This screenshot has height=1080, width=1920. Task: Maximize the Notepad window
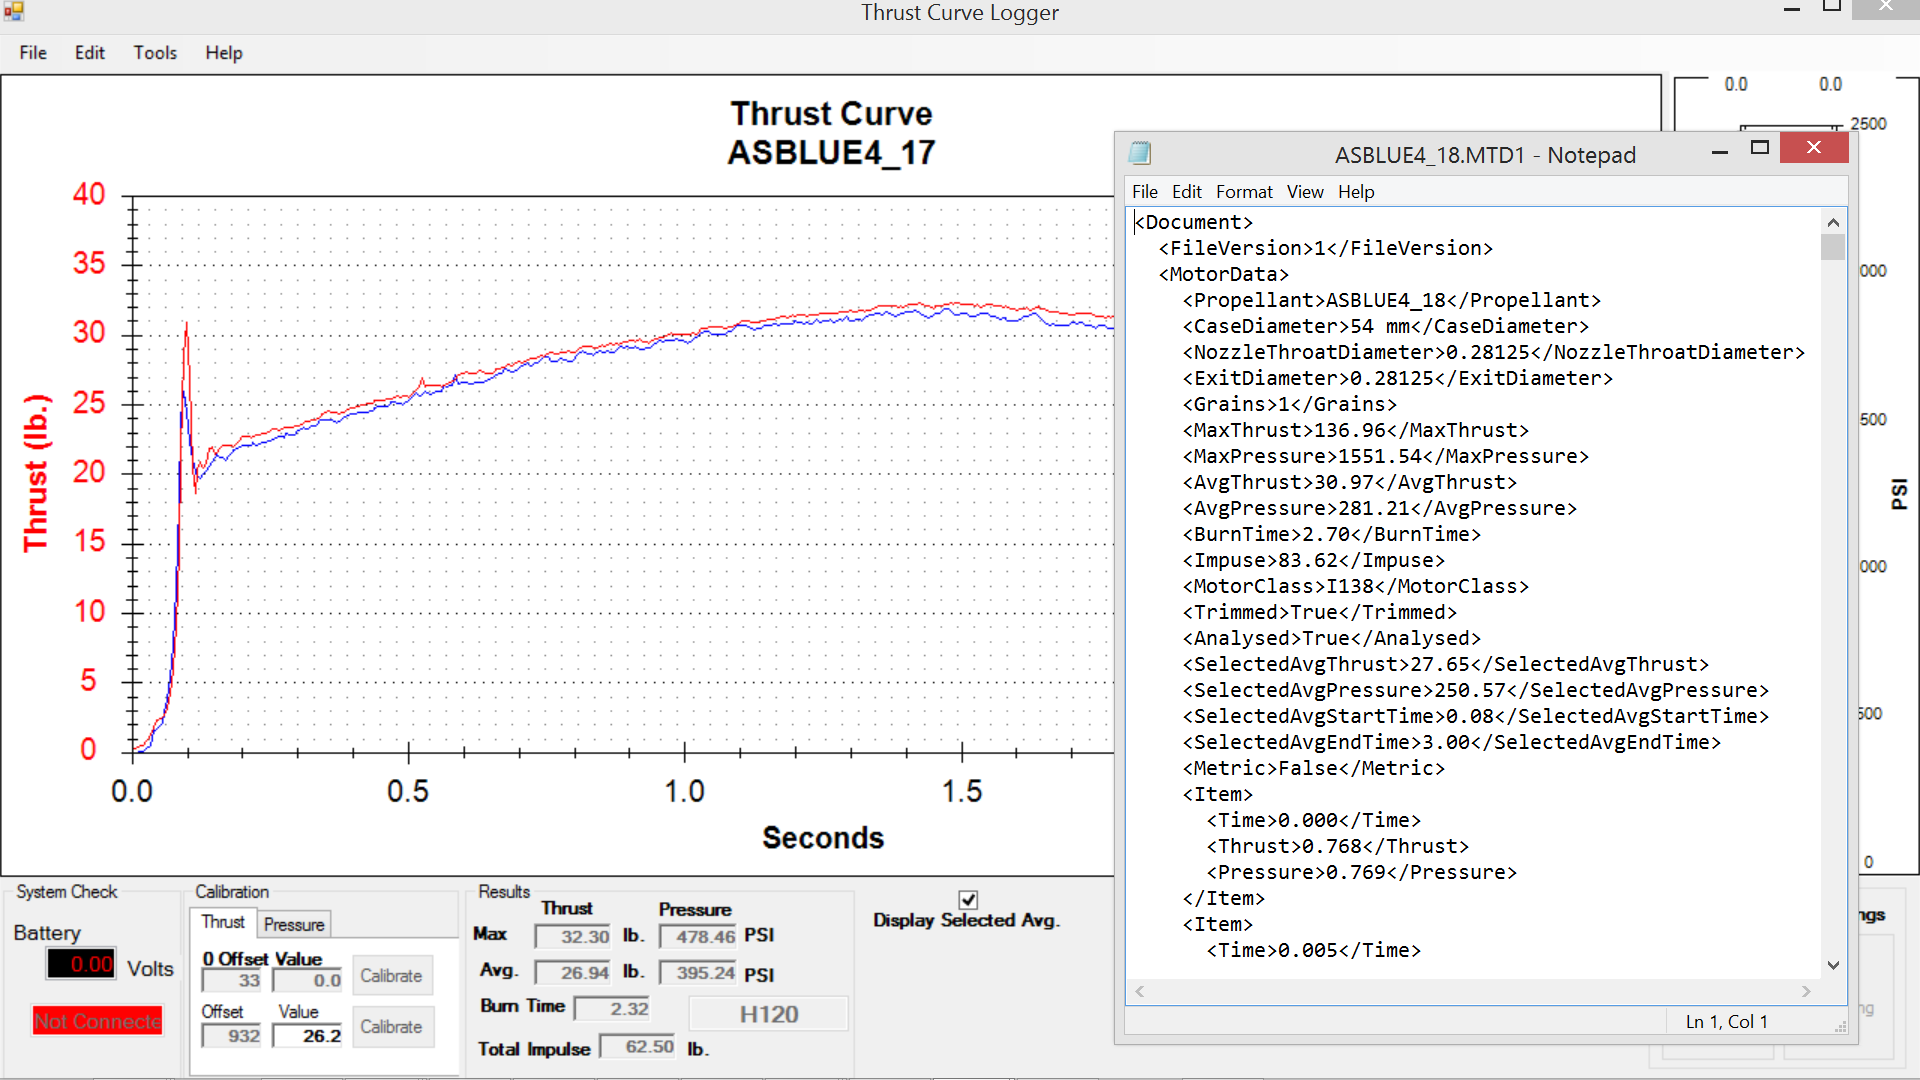[1760, 148]
